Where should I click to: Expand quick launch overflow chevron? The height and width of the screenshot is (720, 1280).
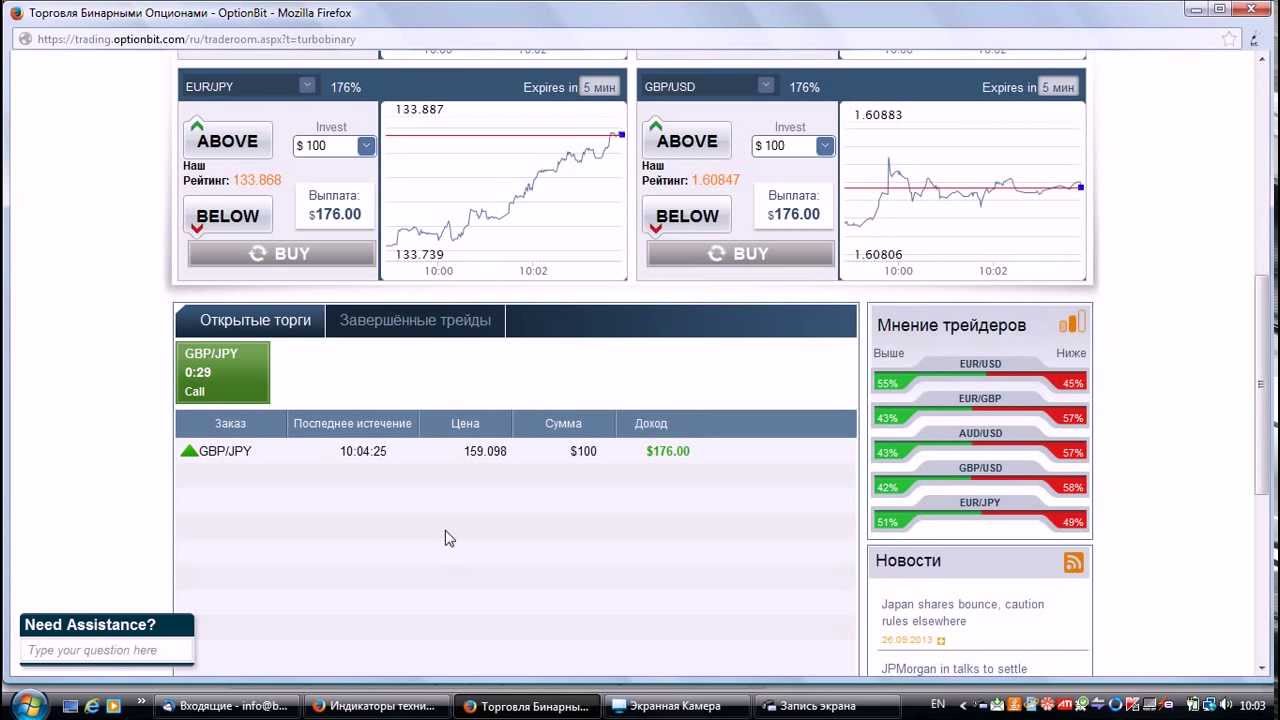tap(141, 701)
